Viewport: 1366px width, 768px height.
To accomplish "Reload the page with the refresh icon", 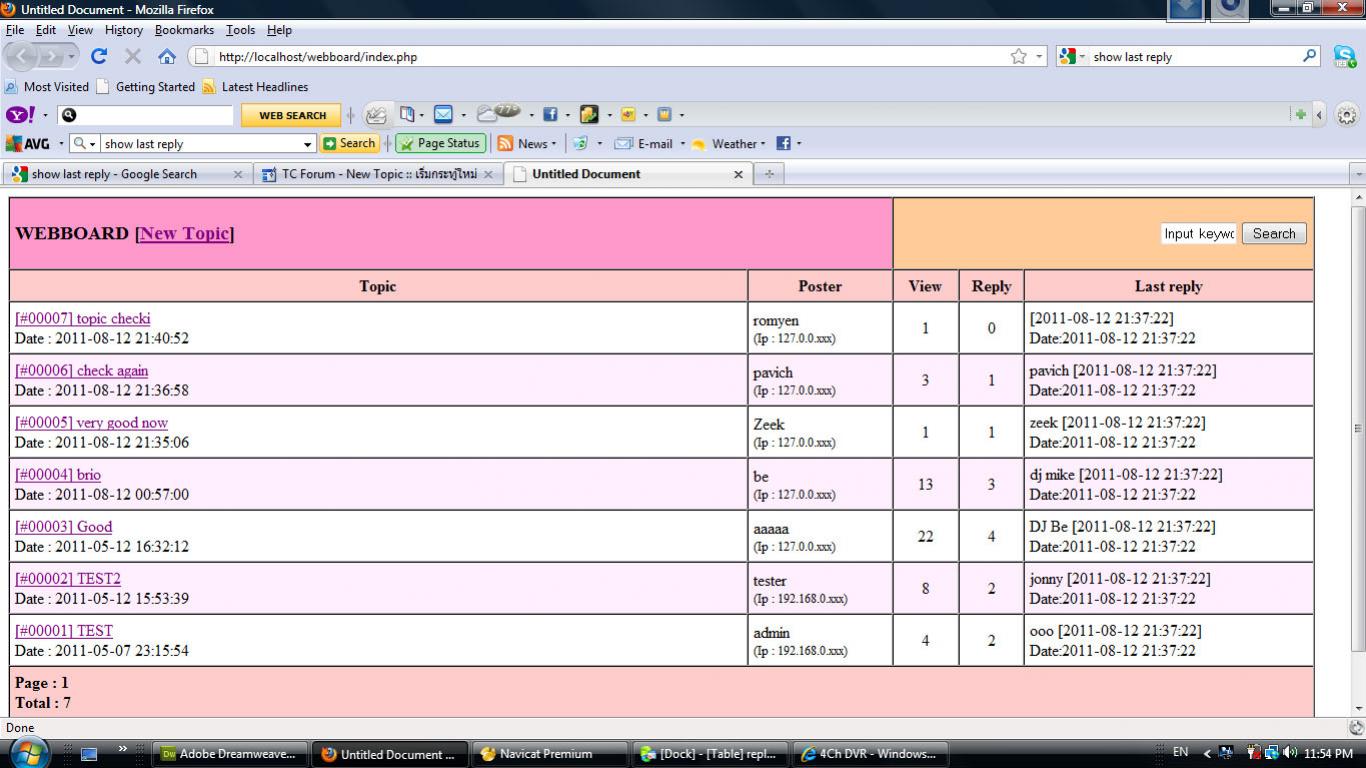I will (x=98, y=56).
